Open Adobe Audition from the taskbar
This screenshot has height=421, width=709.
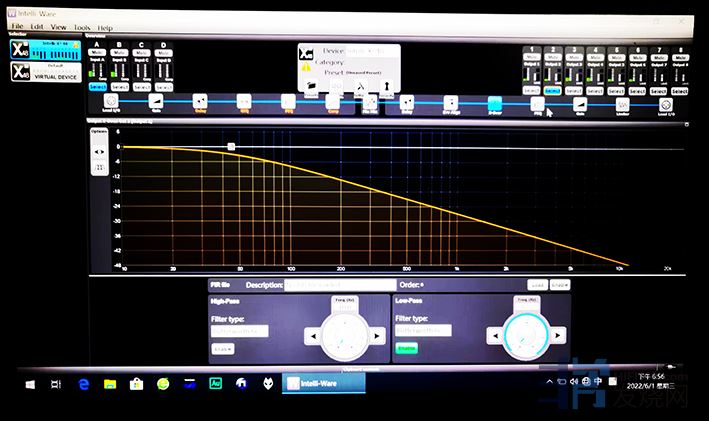pos(213,382)
